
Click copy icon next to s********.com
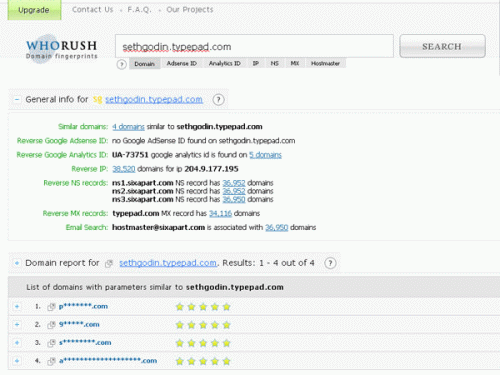(51, 343)
